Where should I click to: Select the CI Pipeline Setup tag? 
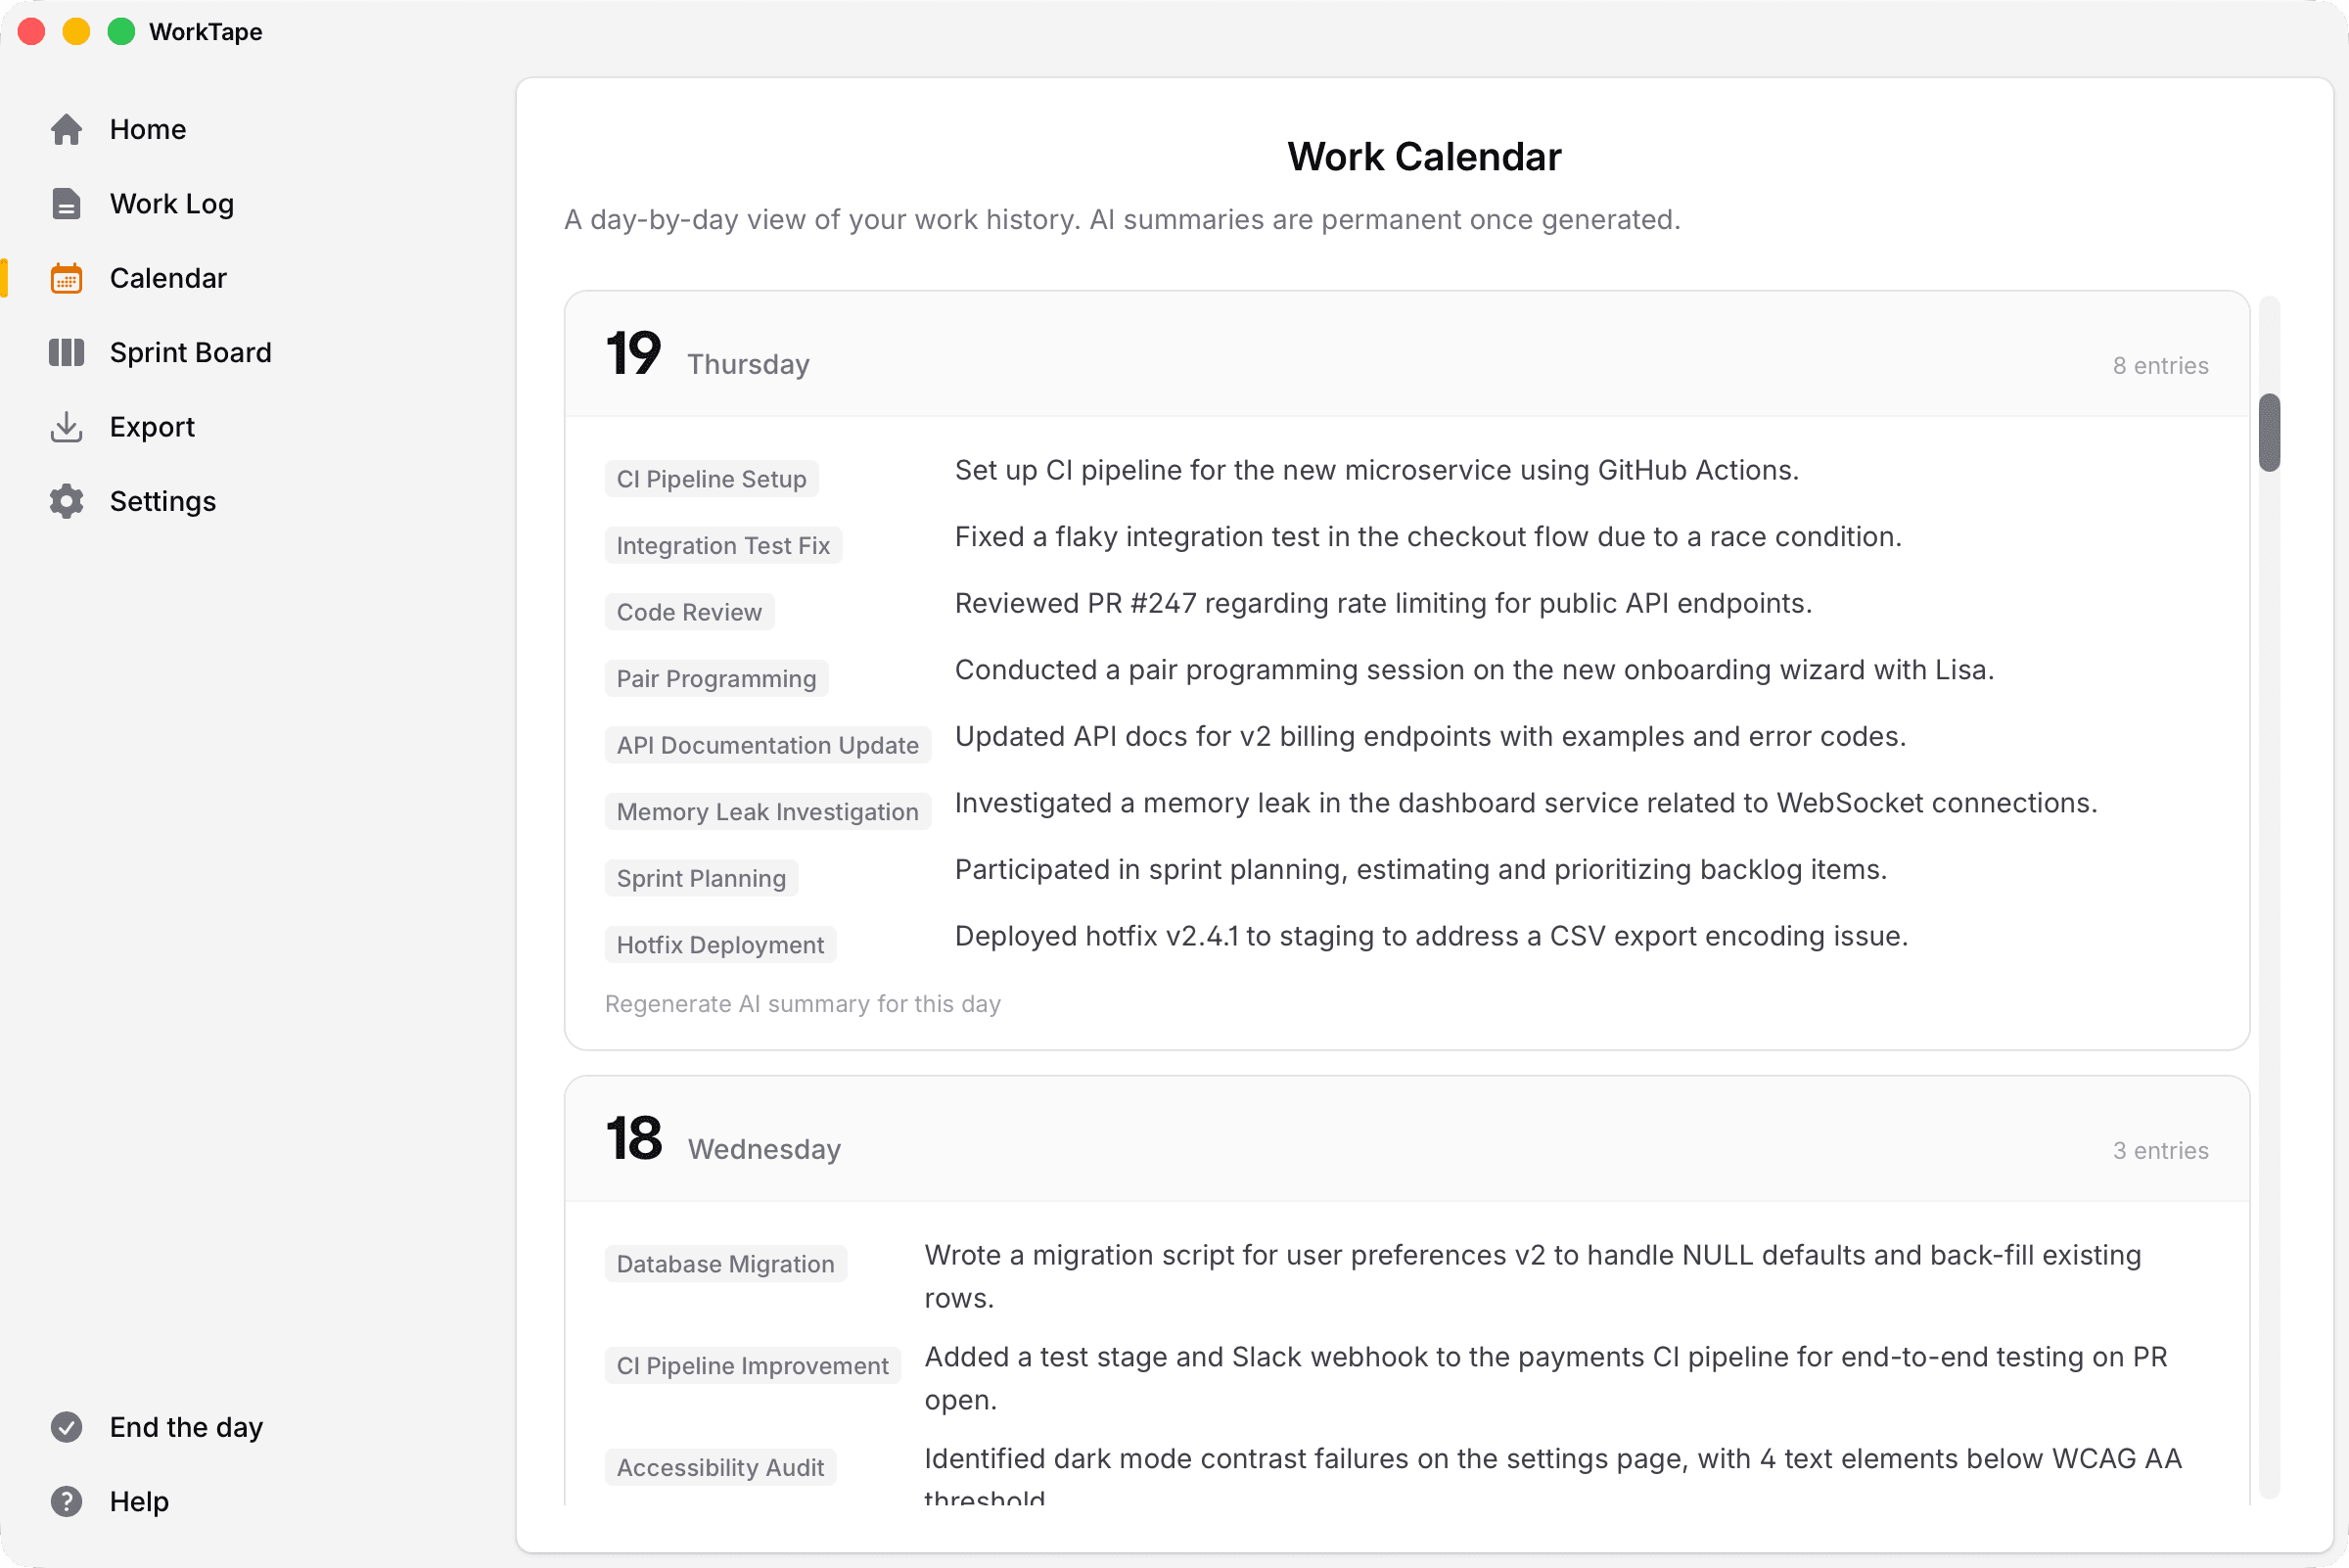point(711,478)
